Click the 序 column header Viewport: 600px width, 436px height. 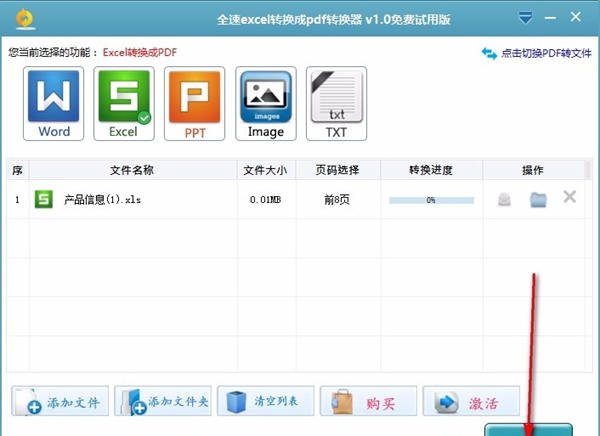18,170
